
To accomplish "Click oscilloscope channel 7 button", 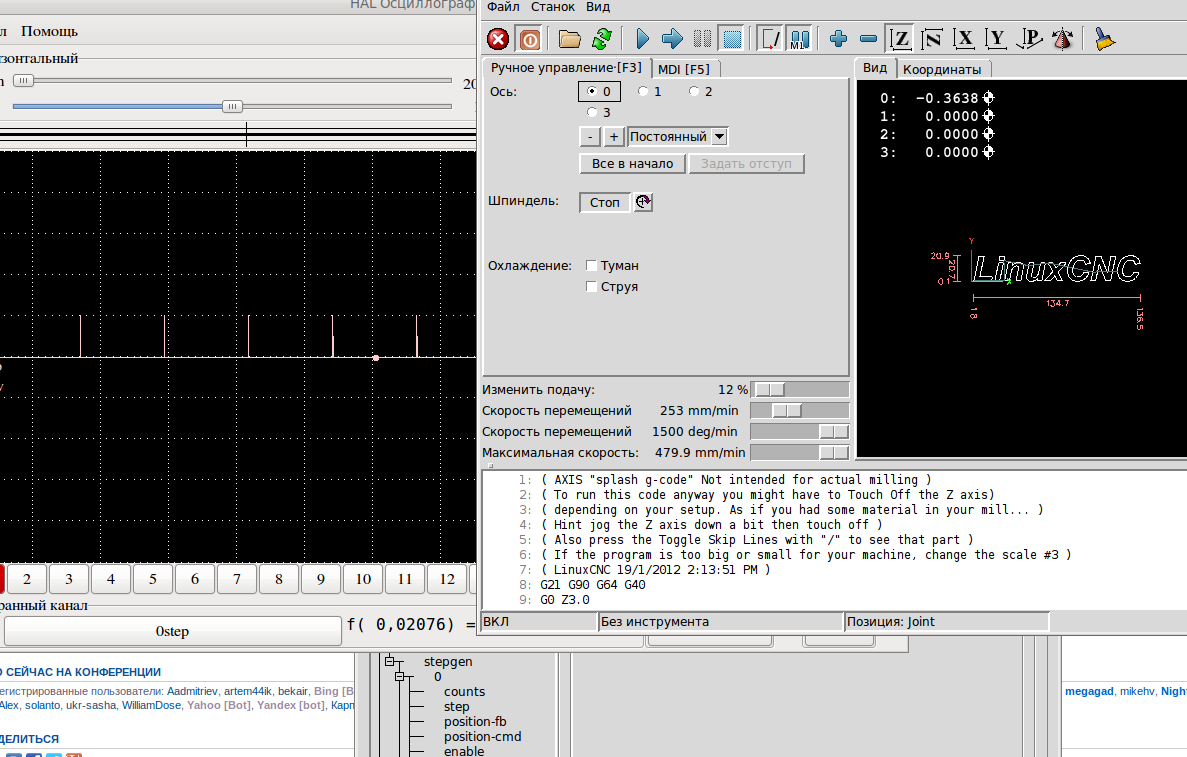I will (237, 579).
